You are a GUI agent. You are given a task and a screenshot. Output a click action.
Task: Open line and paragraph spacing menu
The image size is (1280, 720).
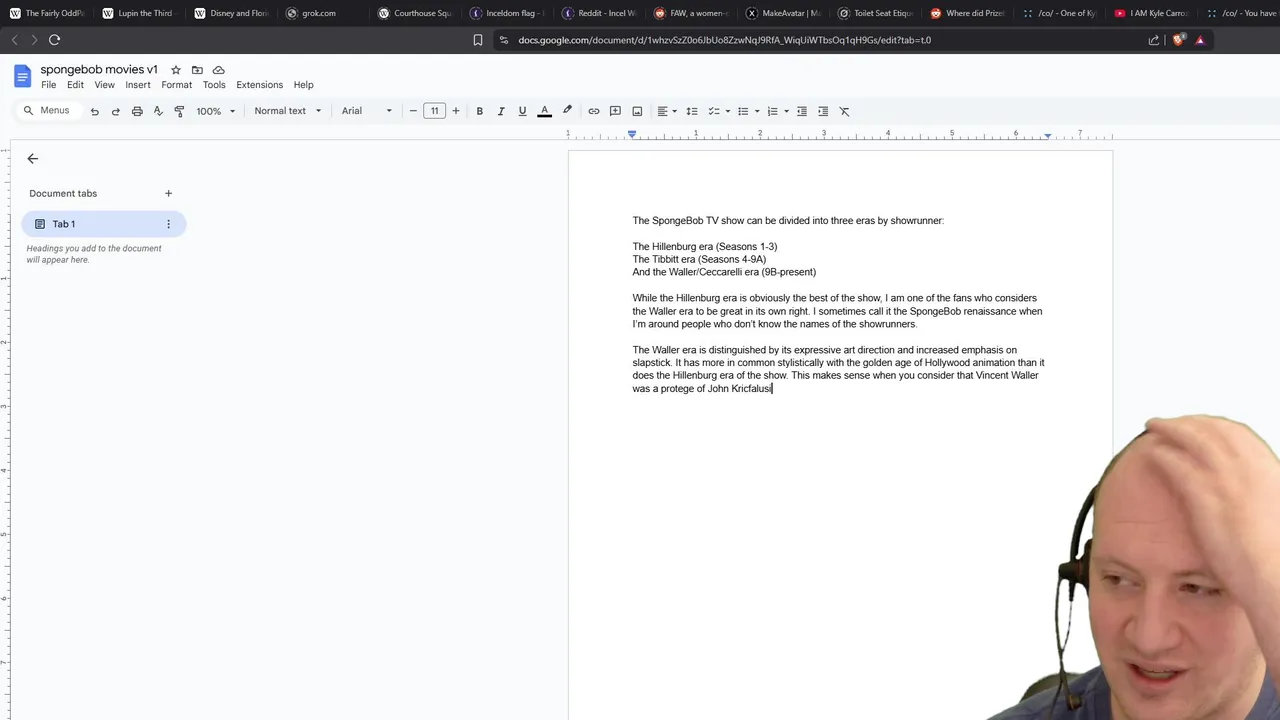pyautogui.click(x=691, y=111)
